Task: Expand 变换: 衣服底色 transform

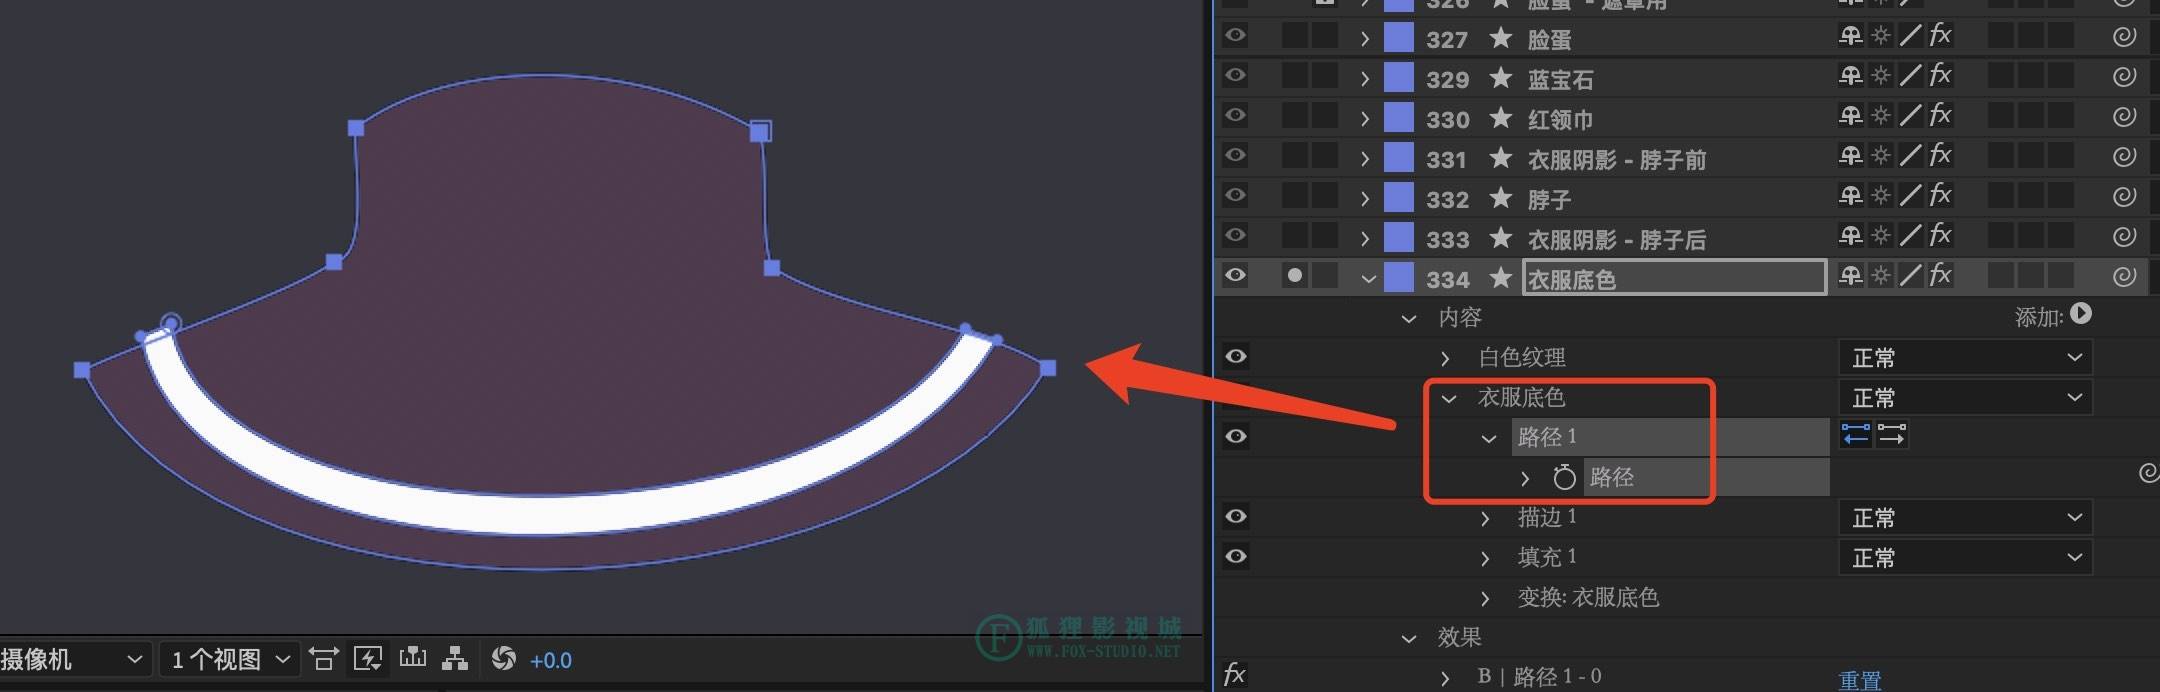Action: tap(1485, 599)
